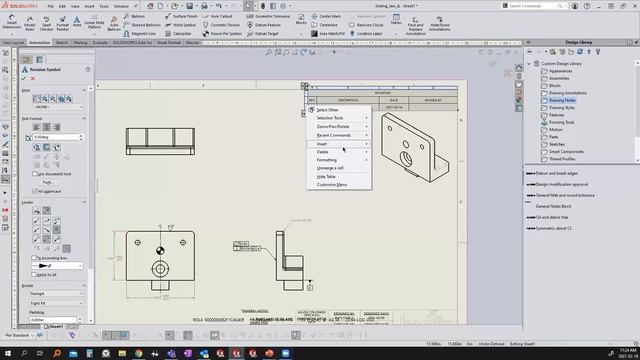Image resolution: width=640 pixels, height=360 pixels.
Task: Select Drawing Notes library folder
Action: pyautogui.click(x=562, y=100)
